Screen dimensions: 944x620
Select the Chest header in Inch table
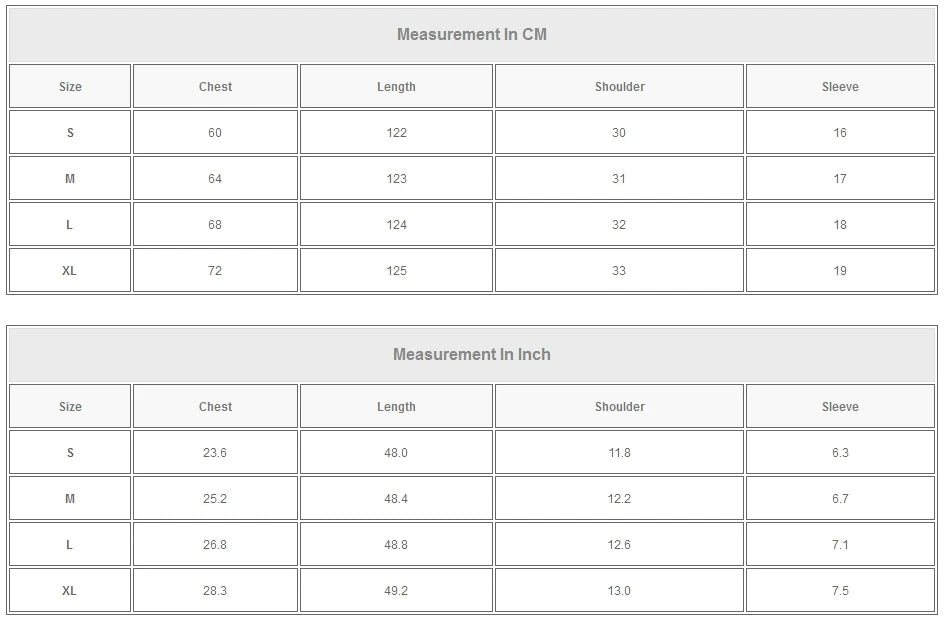pos(213,407)
